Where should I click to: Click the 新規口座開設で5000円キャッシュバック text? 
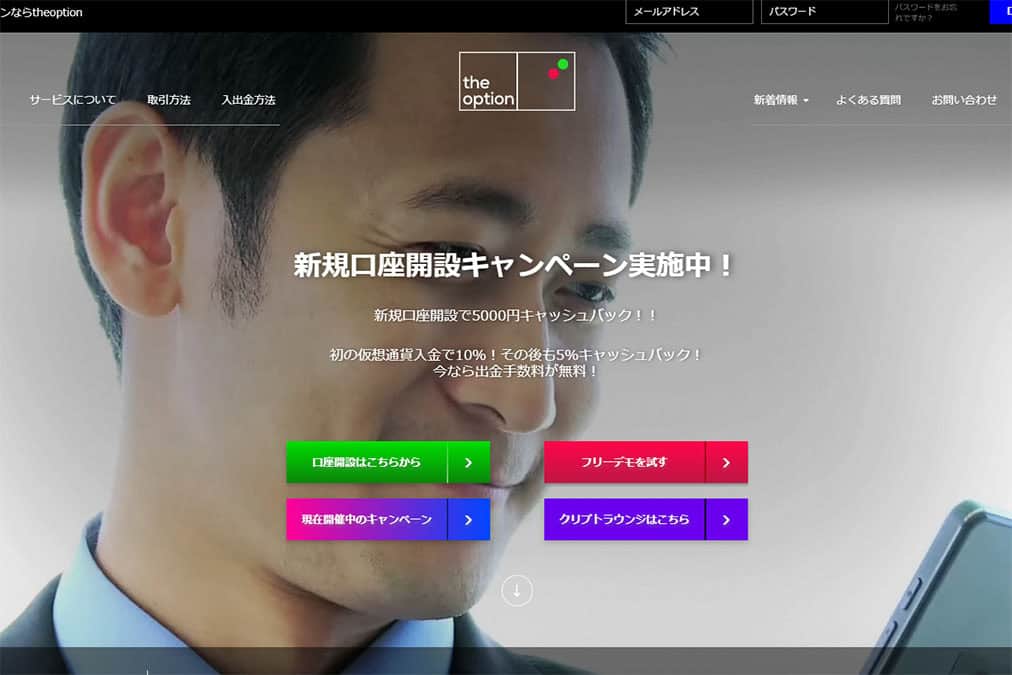(x=515, y=316)
